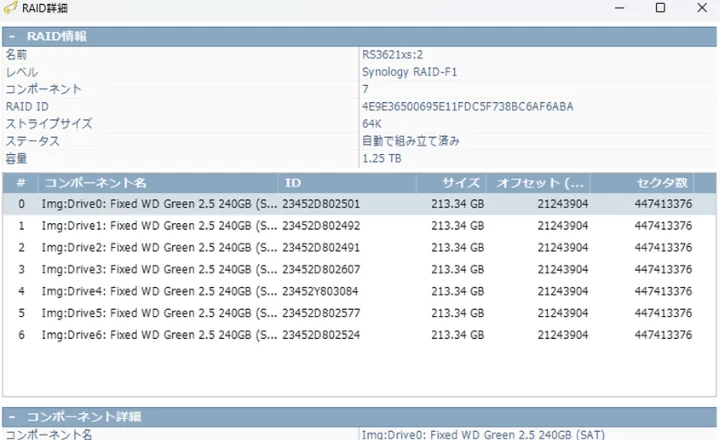Click 213.34 GB size in Drive3 row

click(x=457, y=269)
